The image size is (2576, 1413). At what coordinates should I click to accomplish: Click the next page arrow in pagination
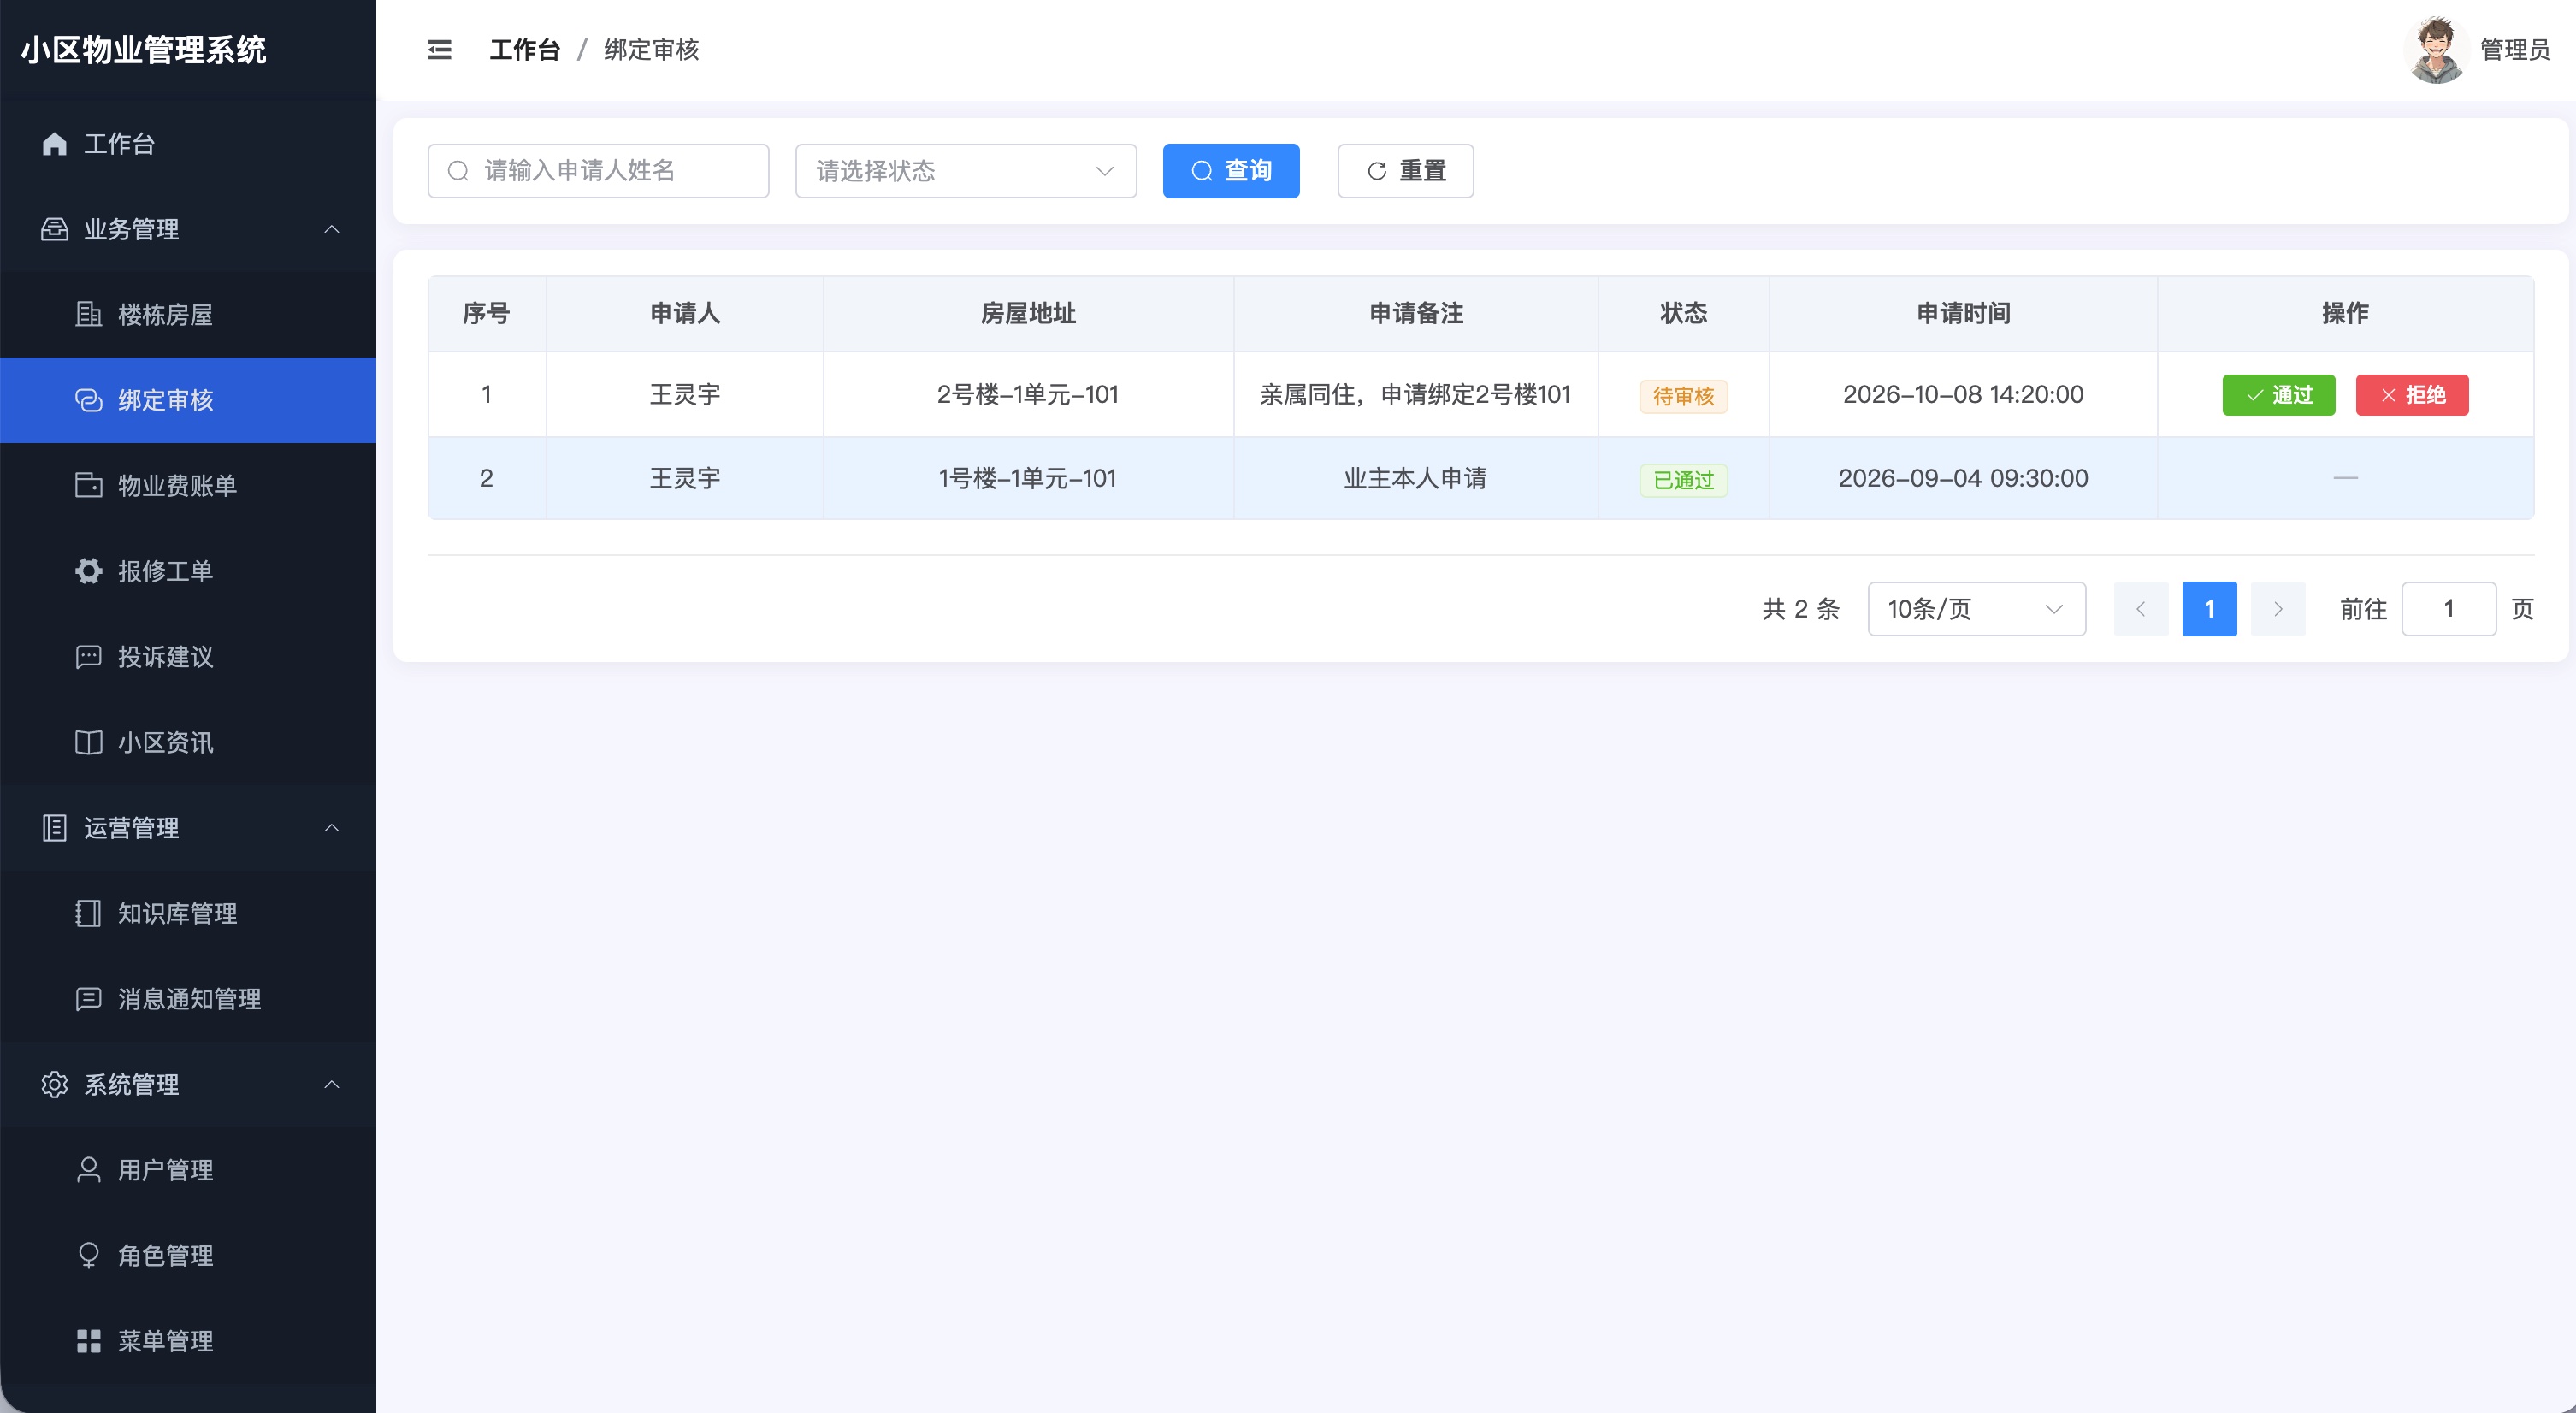coord(2278,609)
